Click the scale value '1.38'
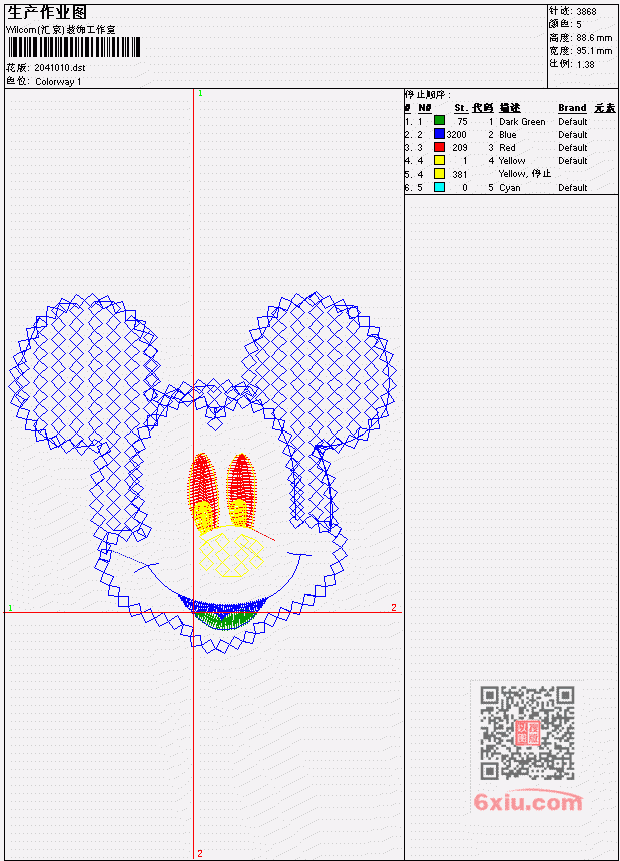Image resolution: width=620 pixels, height=861 pixels. coord(585,64)
